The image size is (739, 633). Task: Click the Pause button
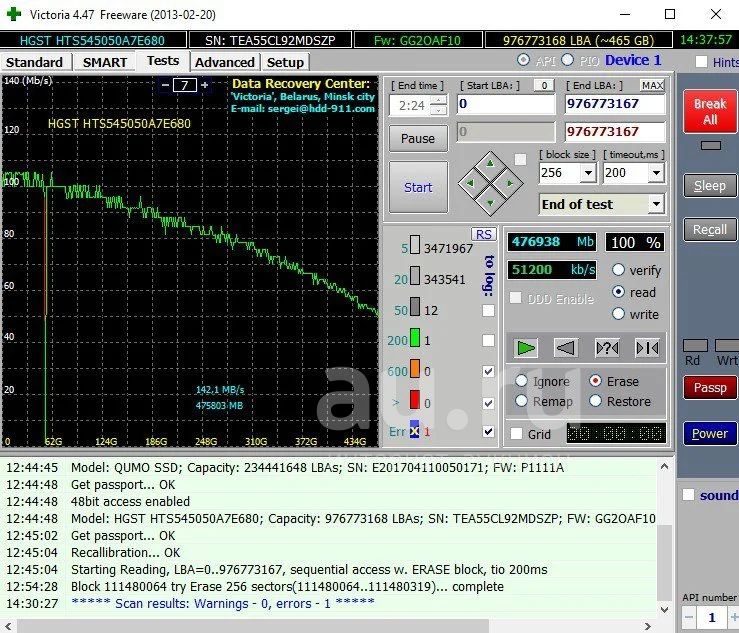point(418,139)
